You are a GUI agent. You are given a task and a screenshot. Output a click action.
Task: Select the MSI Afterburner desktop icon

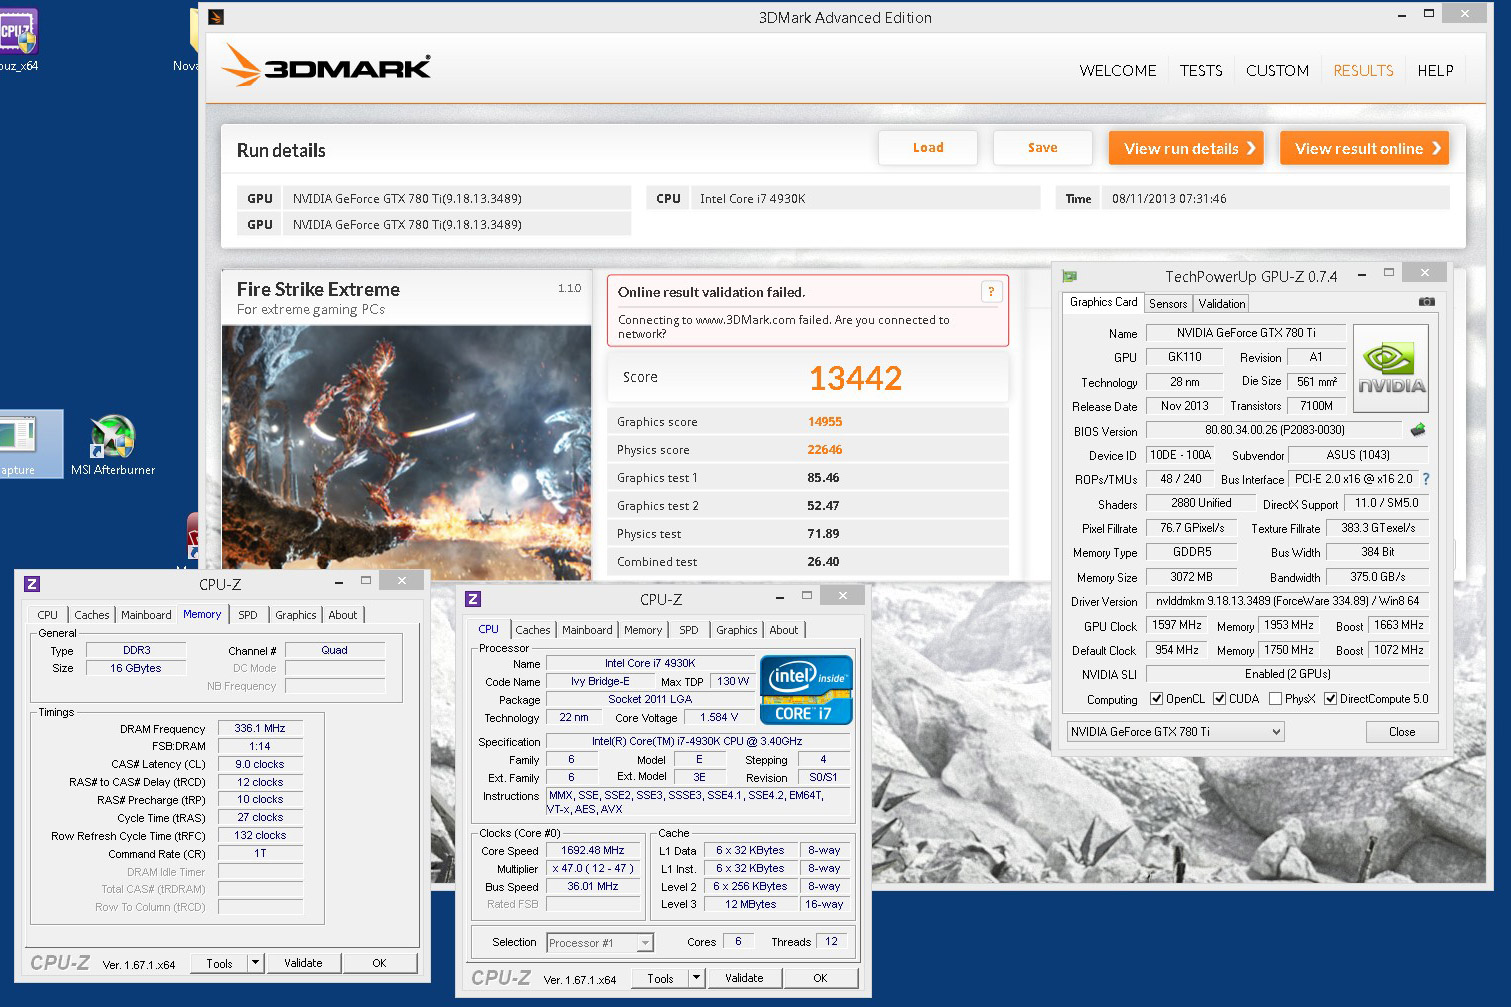tap(113, 446)
